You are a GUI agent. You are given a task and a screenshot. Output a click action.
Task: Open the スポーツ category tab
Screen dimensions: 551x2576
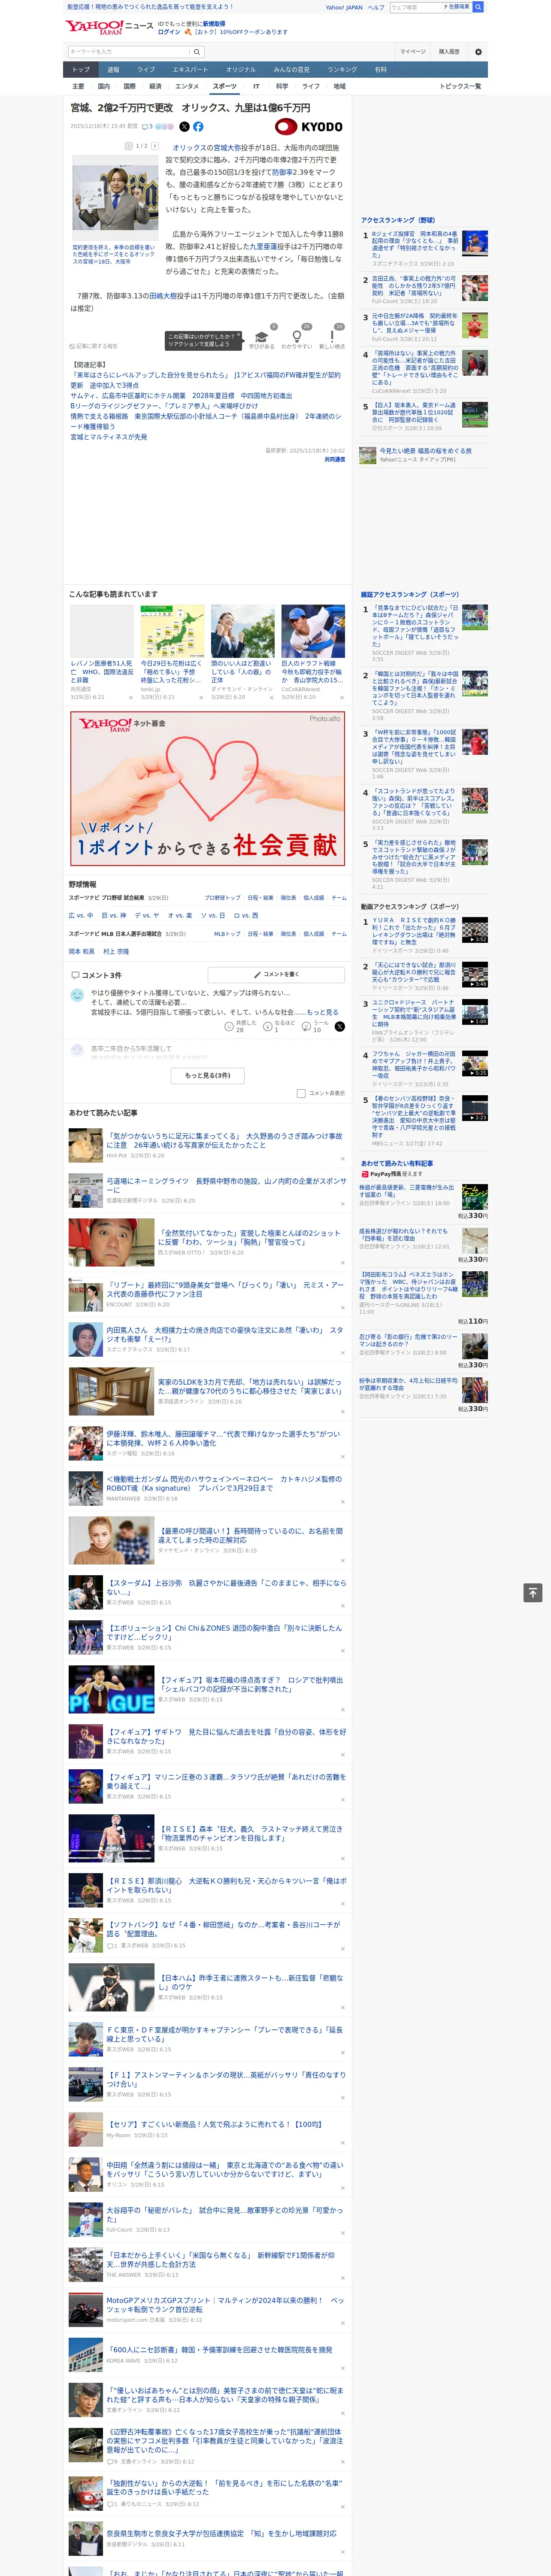click(x=225, y=86)
